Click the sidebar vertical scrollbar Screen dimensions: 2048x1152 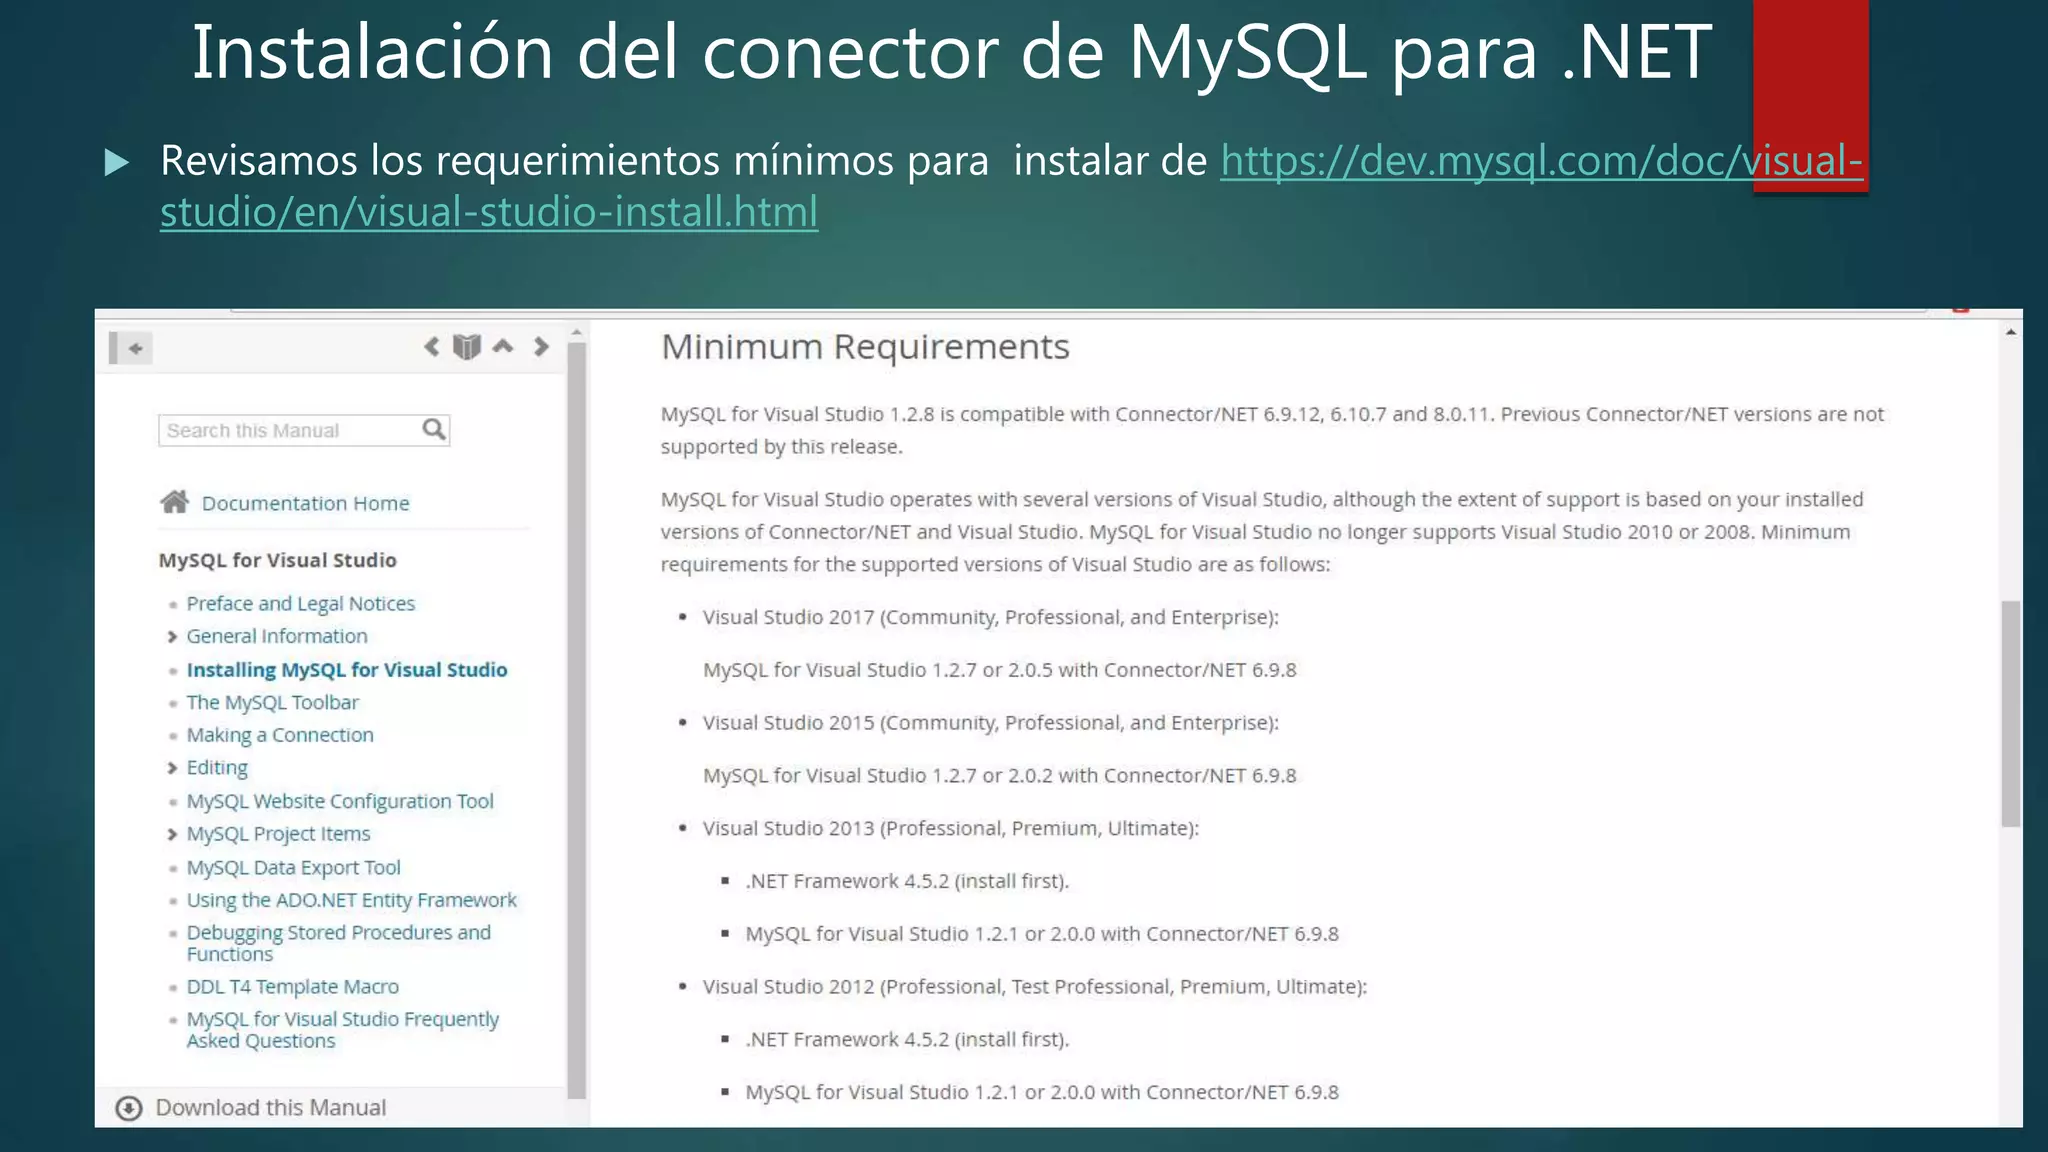pyautogui.click(x=577, y=720)
